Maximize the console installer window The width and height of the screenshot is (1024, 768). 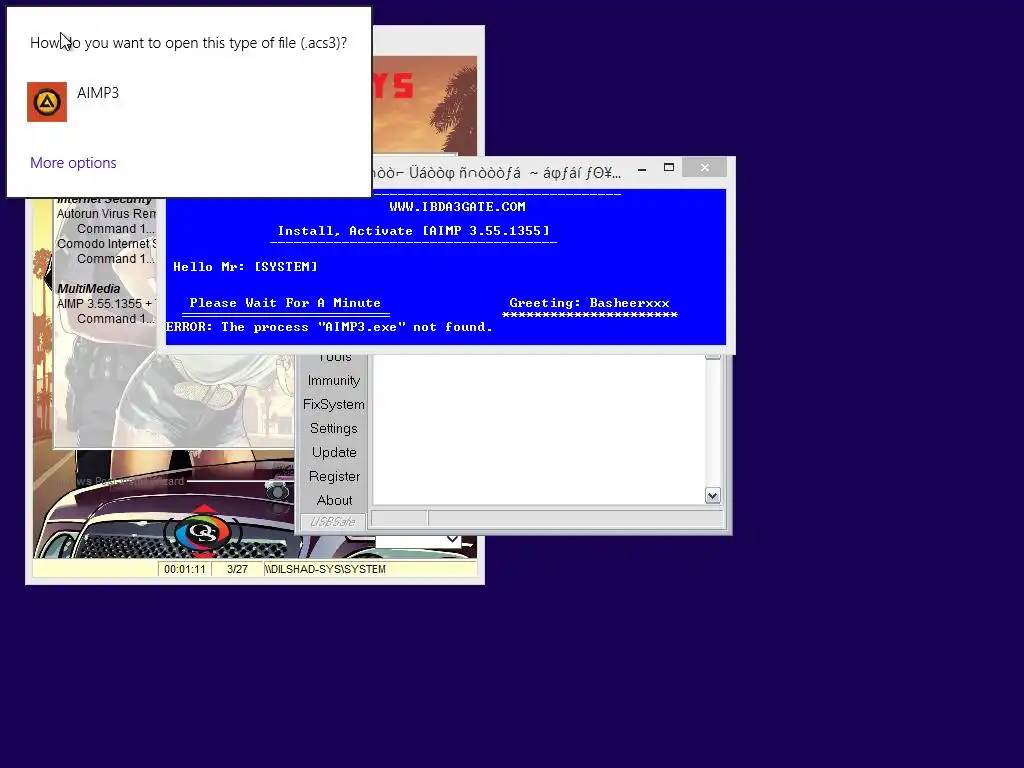pyautogui.click(x=669, y=168)
